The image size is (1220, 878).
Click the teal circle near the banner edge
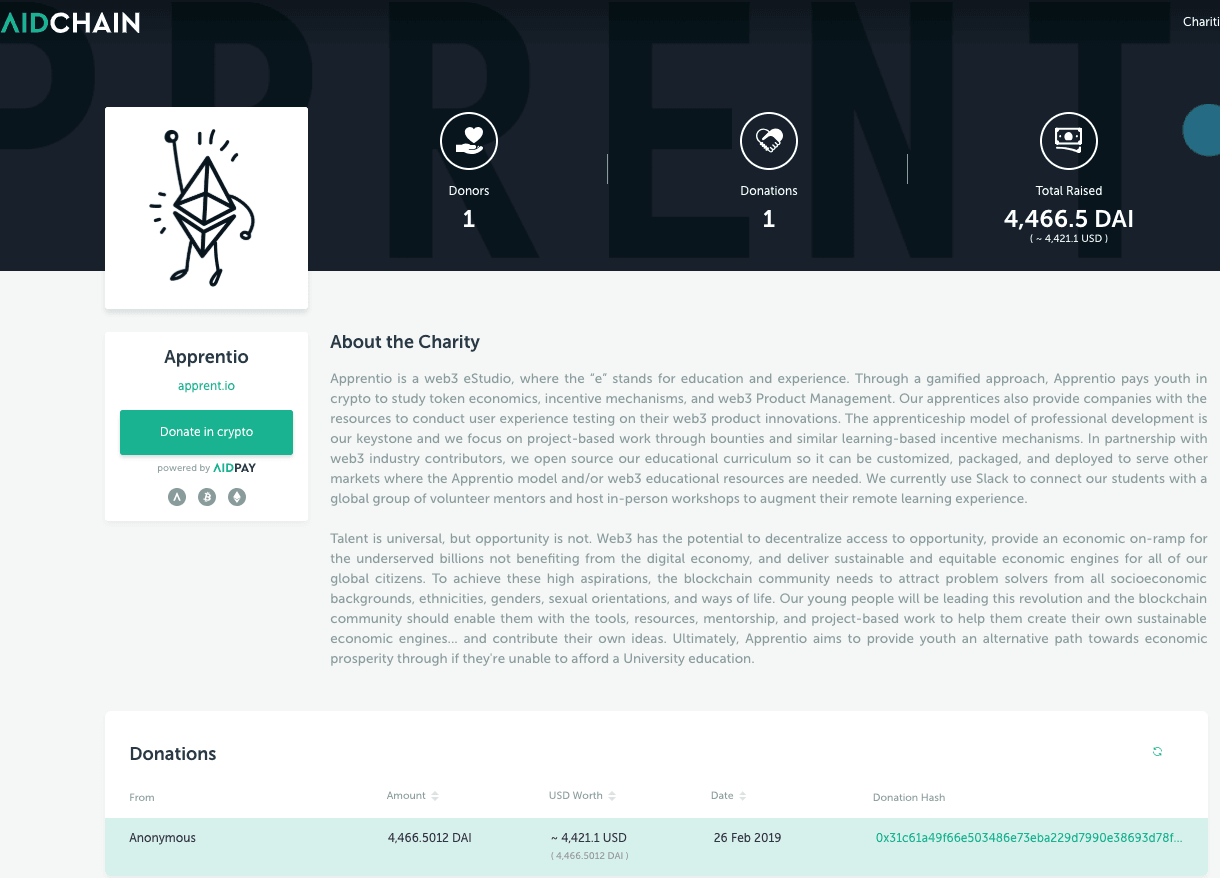(x=1201, y=130)
